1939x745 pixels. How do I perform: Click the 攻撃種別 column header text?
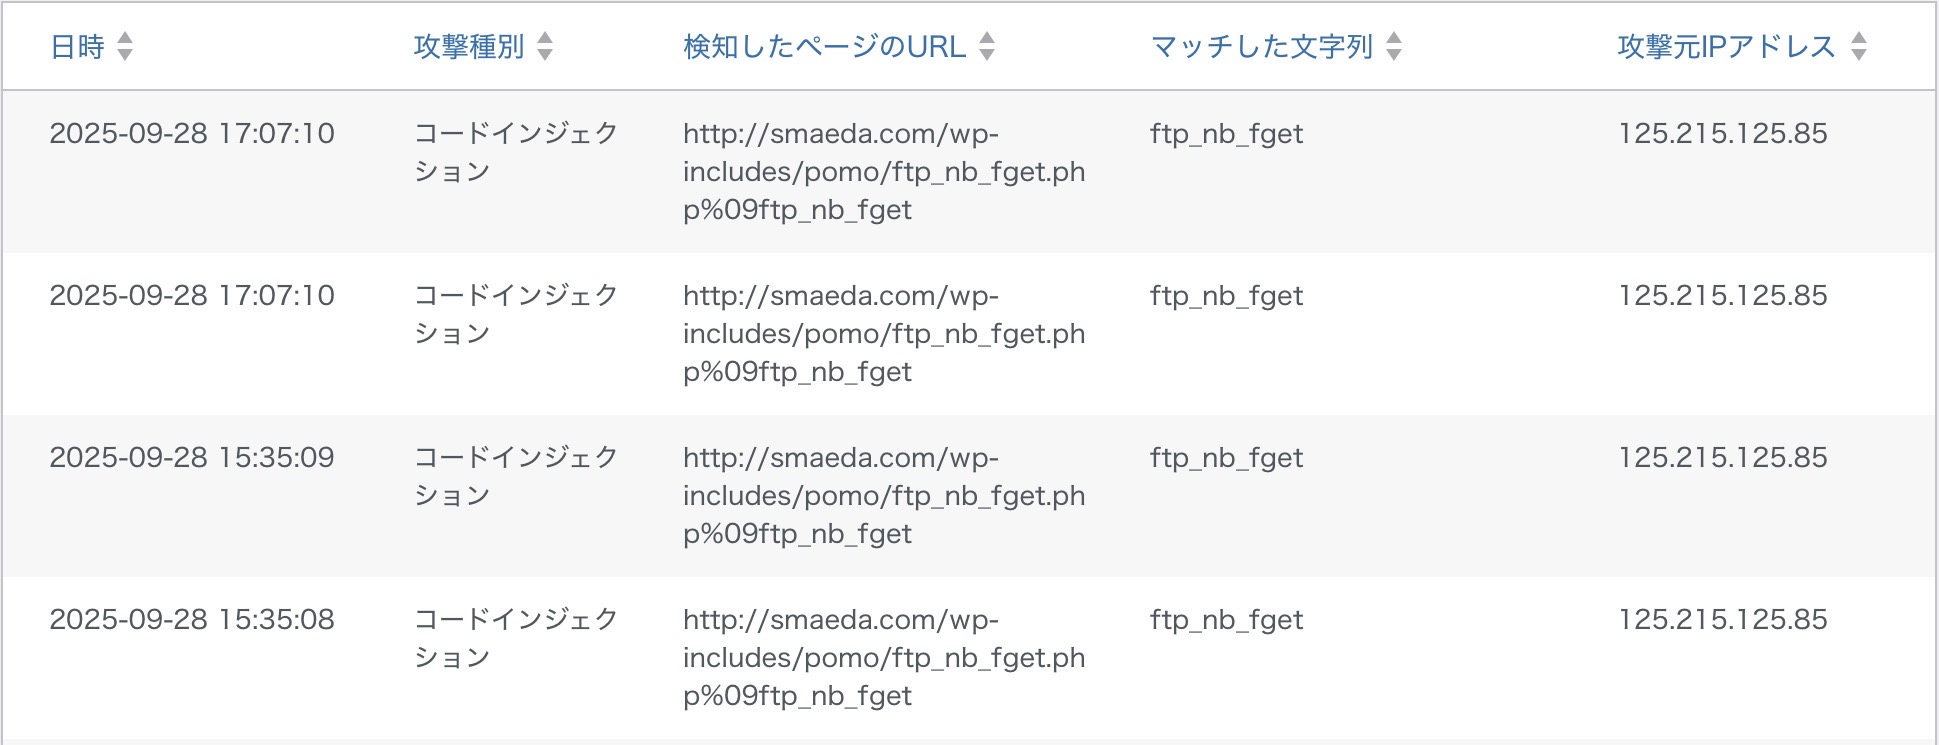469,47
